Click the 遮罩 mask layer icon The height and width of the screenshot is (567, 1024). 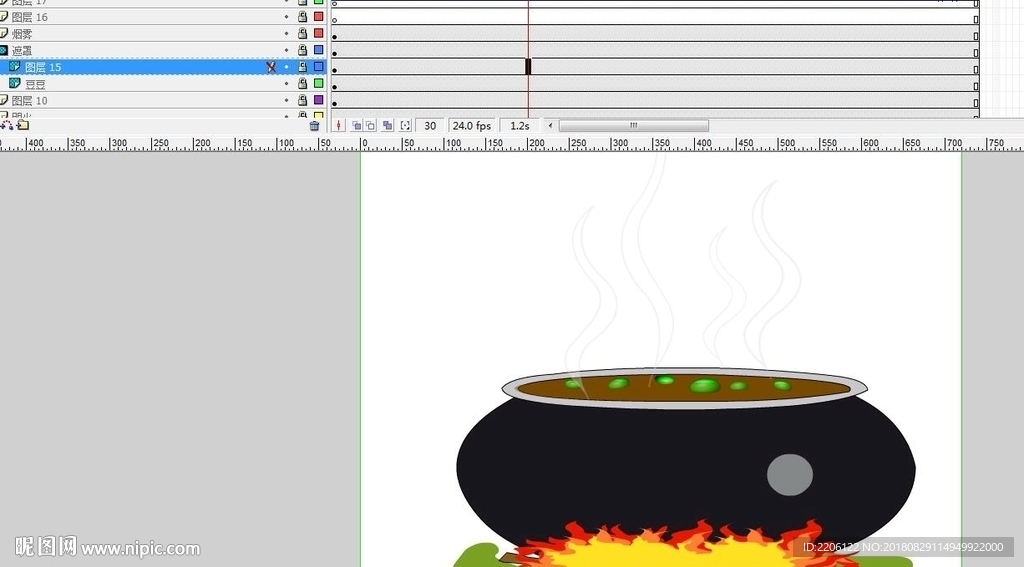[4, 50]
